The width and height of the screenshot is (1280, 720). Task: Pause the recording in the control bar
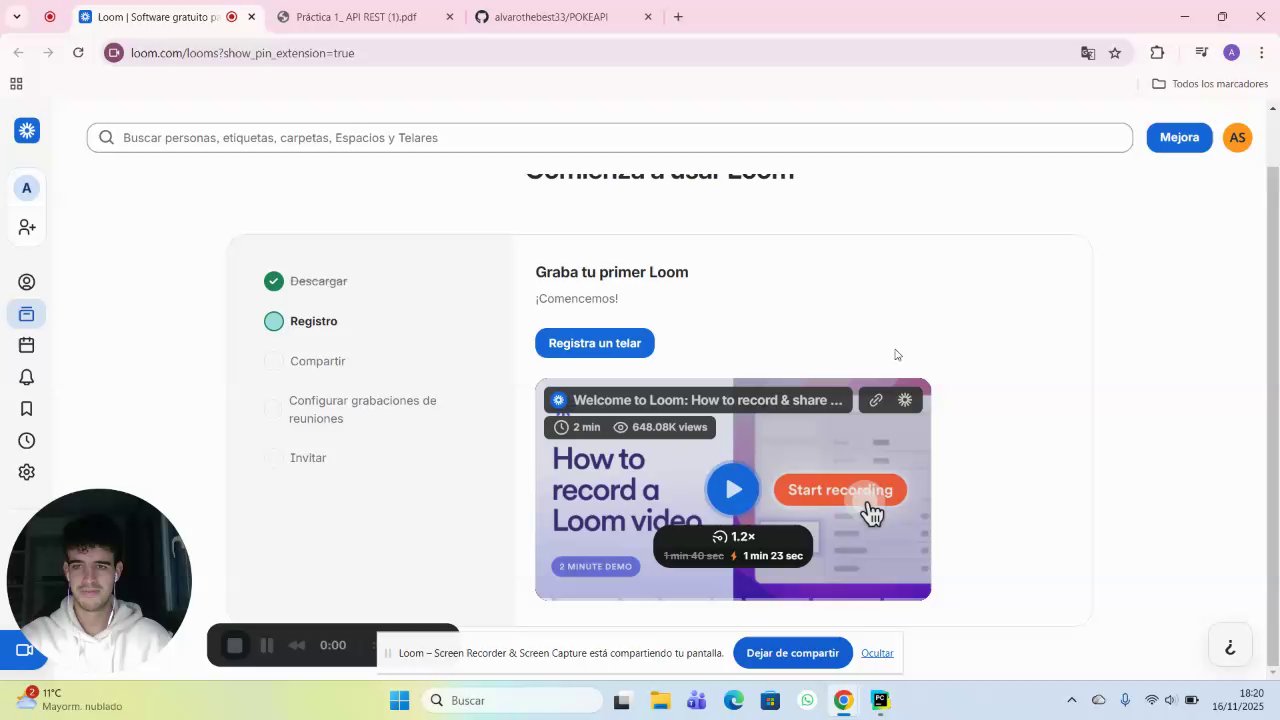pyautogui.click(x=267, y=645)
